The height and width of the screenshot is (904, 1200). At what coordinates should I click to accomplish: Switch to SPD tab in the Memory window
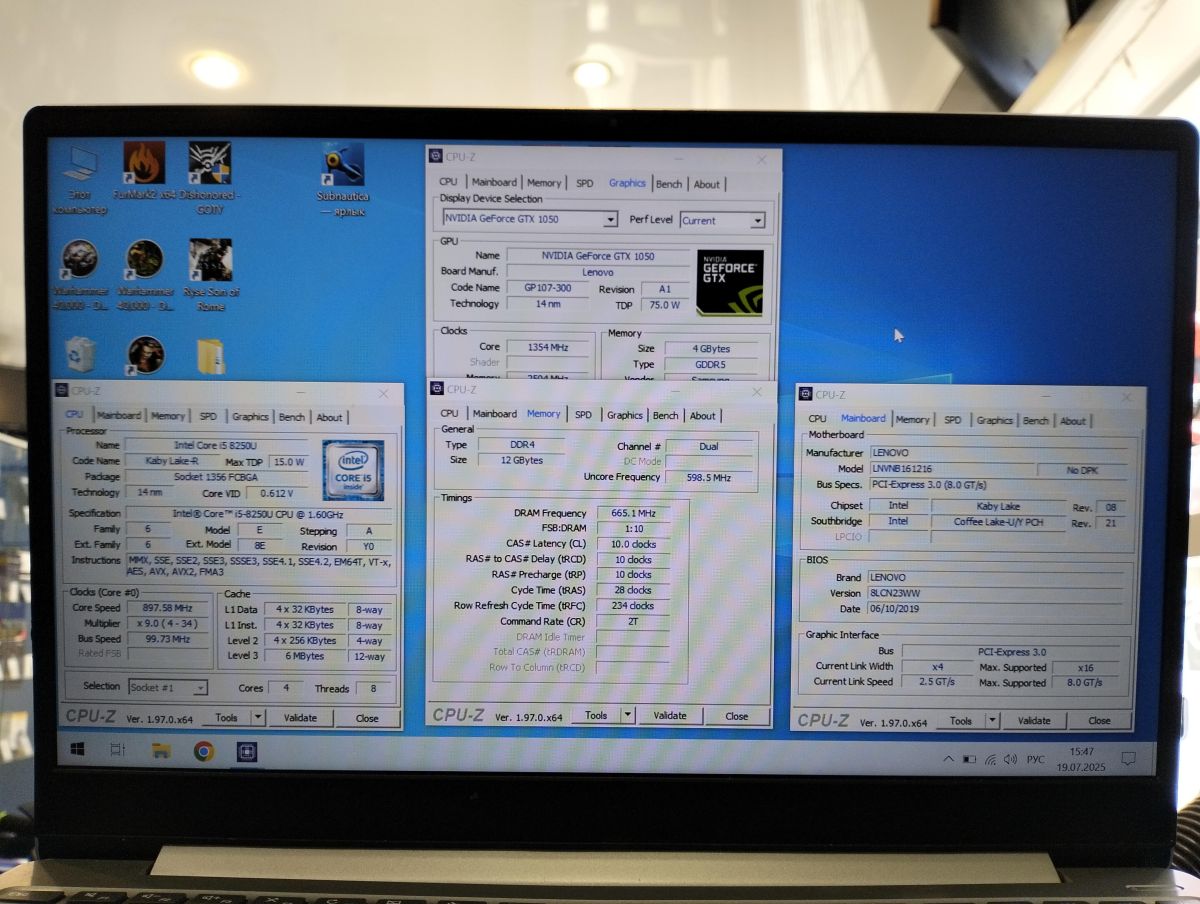(583, 414)
